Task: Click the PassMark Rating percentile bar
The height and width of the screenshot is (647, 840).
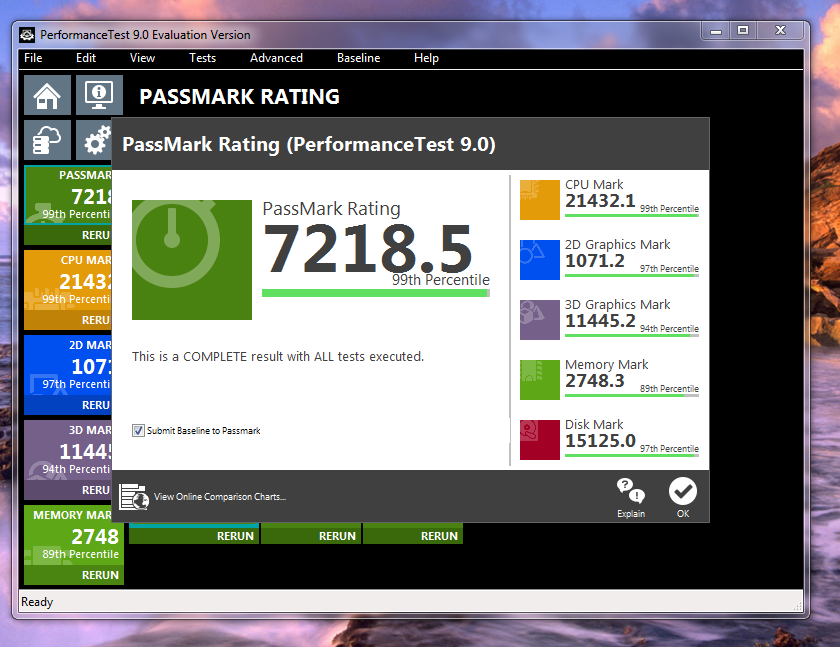Action: point(376,293)
